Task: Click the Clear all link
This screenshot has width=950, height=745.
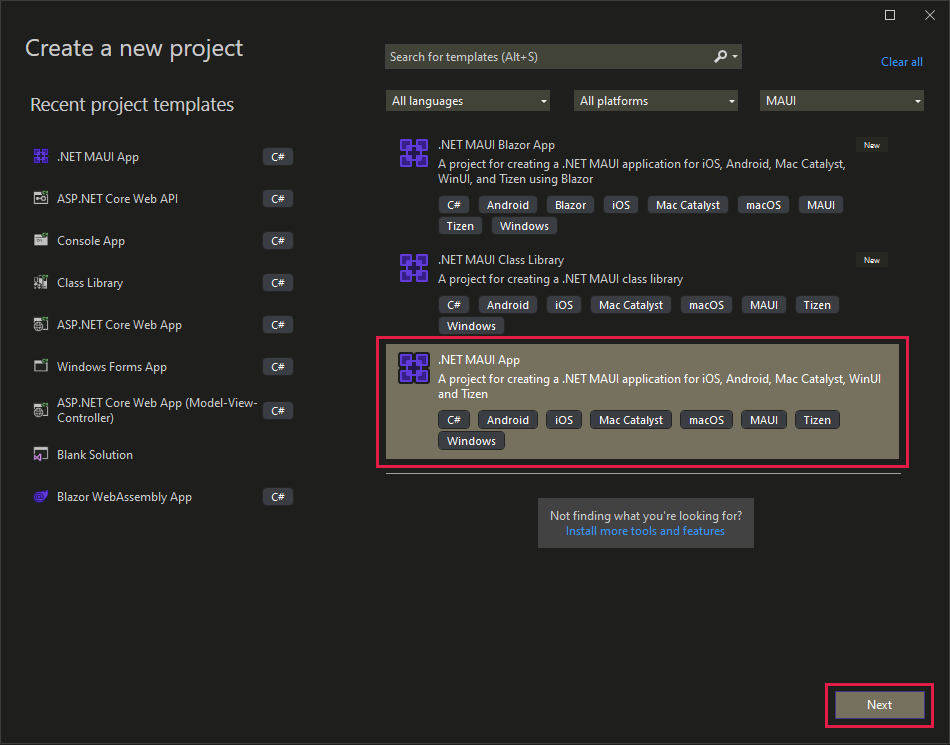Action: 902,62
